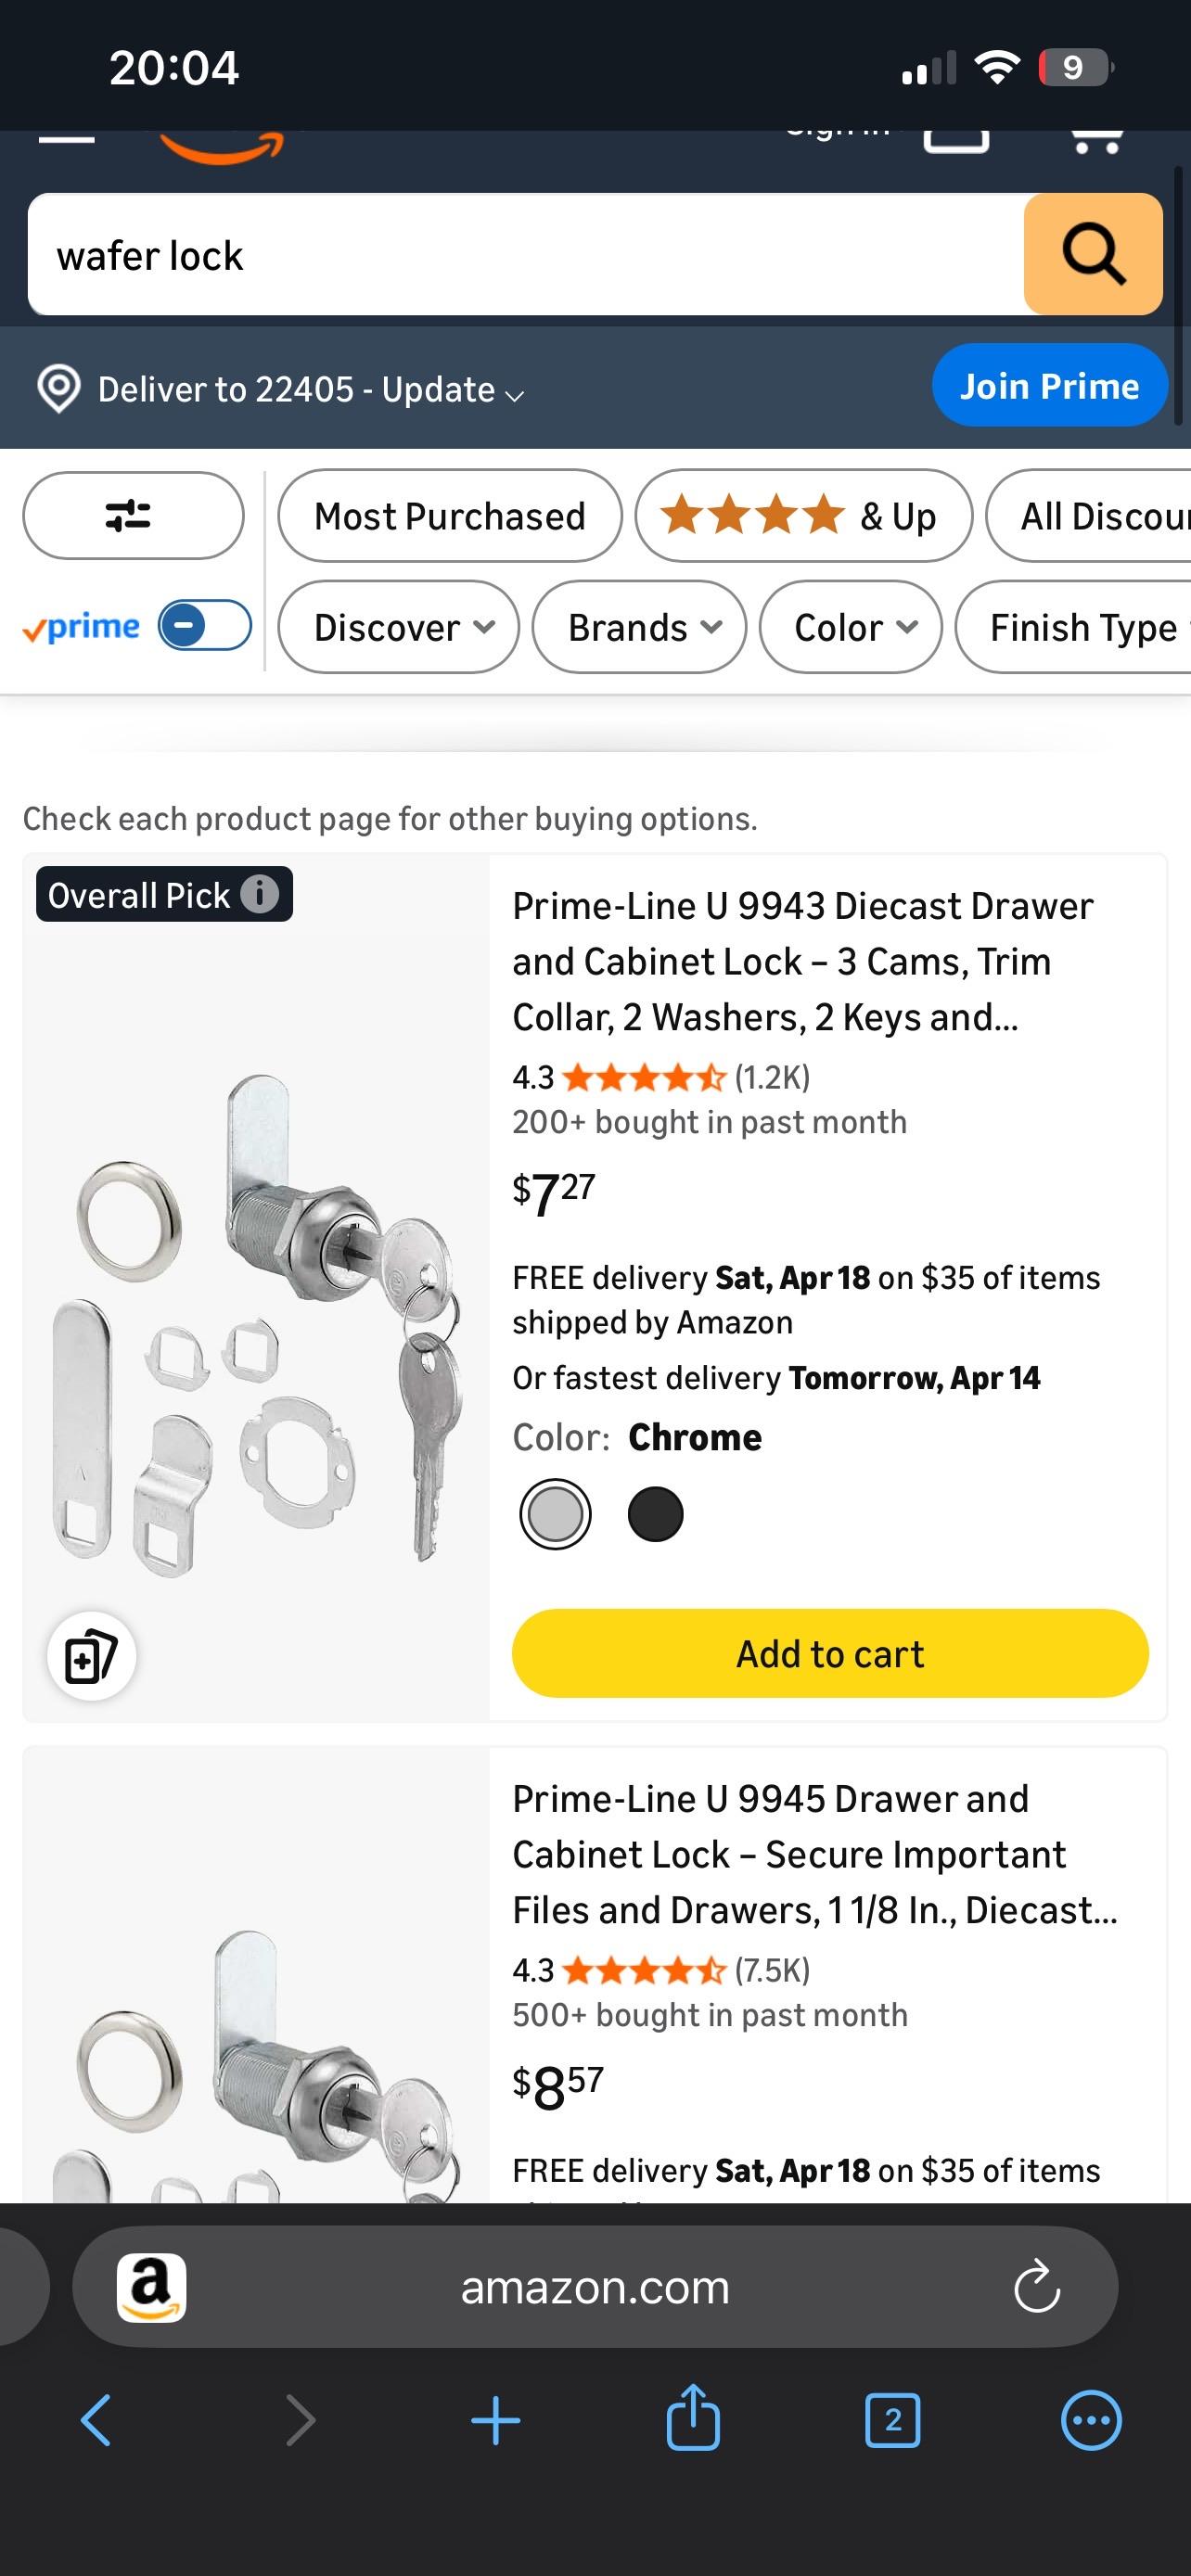Add the Prime-Line U 9943 lock to cart
This screenshot has width=1191, height=2576.
point(830,1653)
